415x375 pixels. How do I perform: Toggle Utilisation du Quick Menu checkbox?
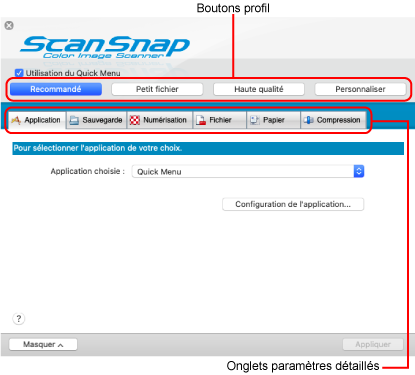[x=19, y=73]
